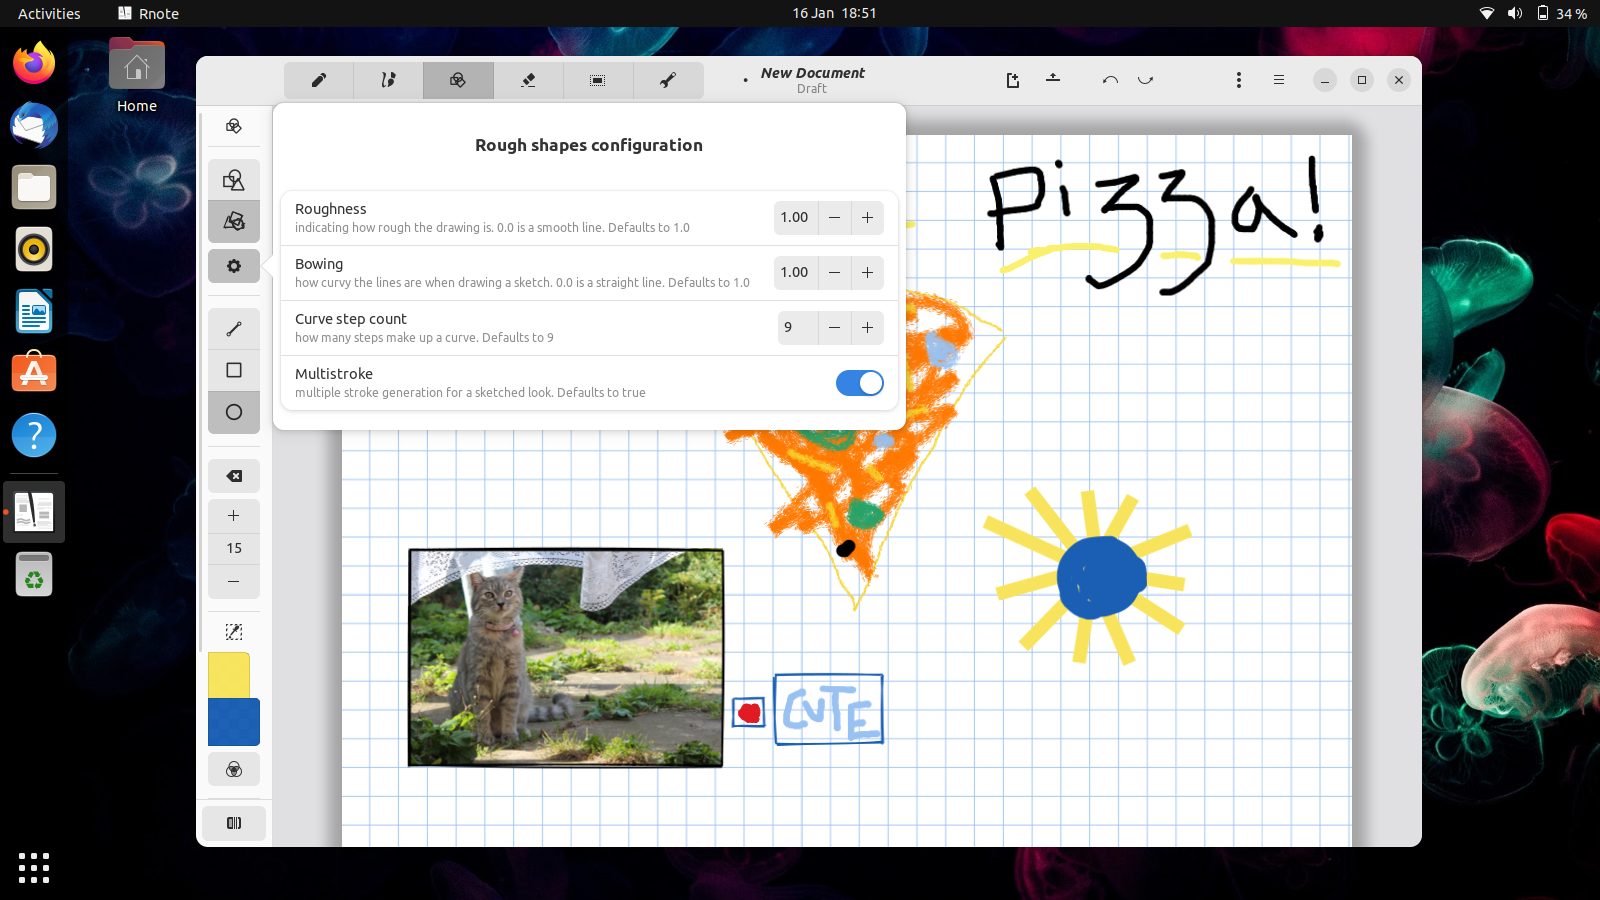Decrease the Bowing value
This screenshot has height=900, width=1600.
[834, 272]
